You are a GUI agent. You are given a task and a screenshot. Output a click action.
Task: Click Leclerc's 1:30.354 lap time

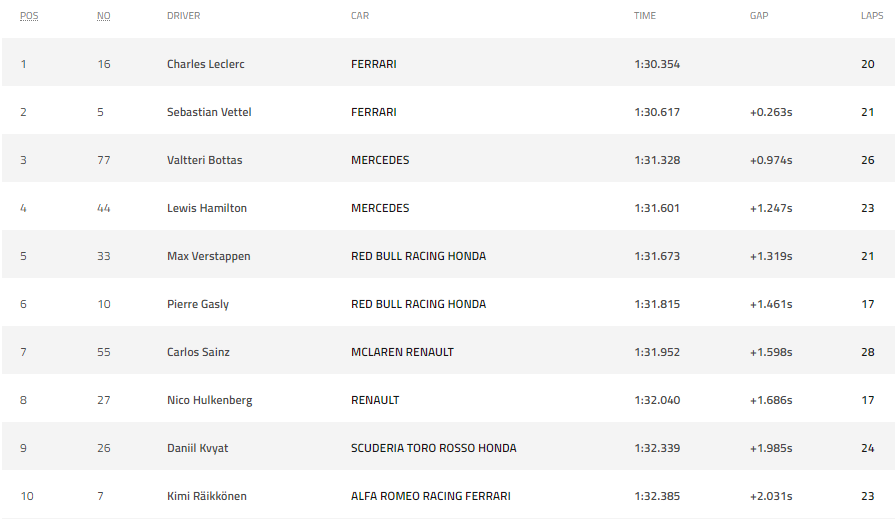[656, 64]
